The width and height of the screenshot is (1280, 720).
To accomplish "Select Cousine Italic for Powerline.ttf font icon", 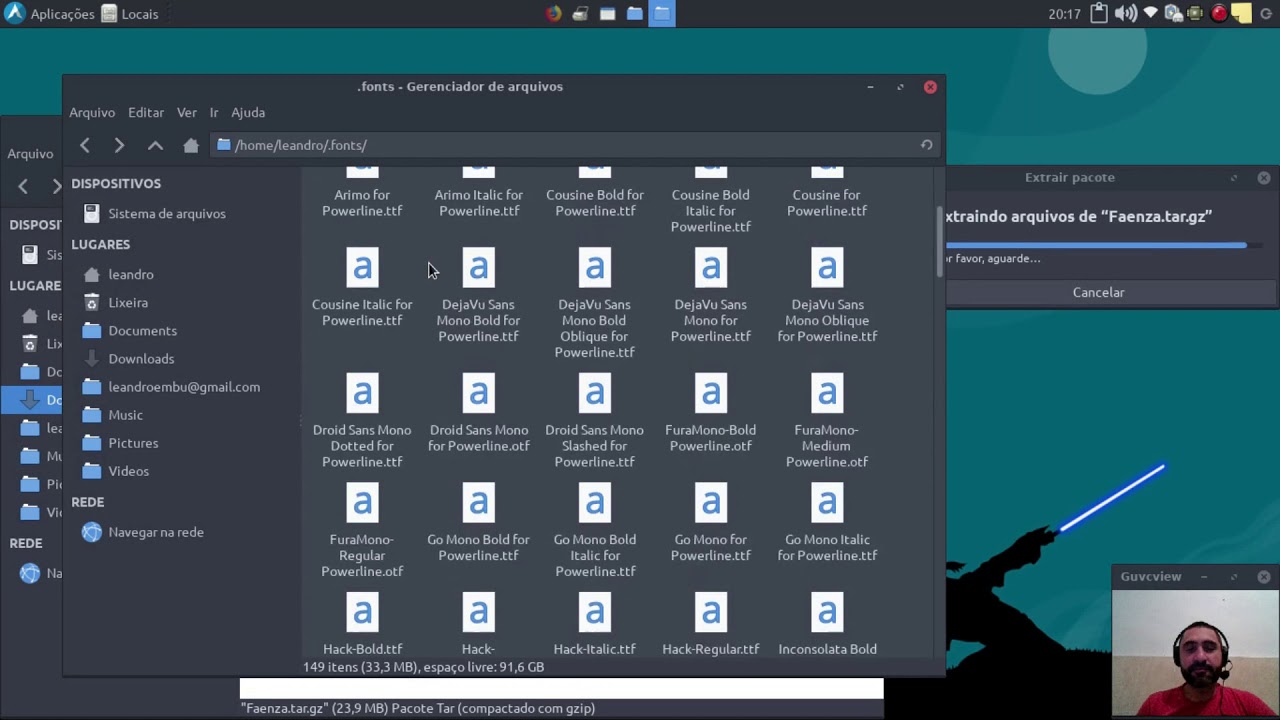I will tap(362, 268).
